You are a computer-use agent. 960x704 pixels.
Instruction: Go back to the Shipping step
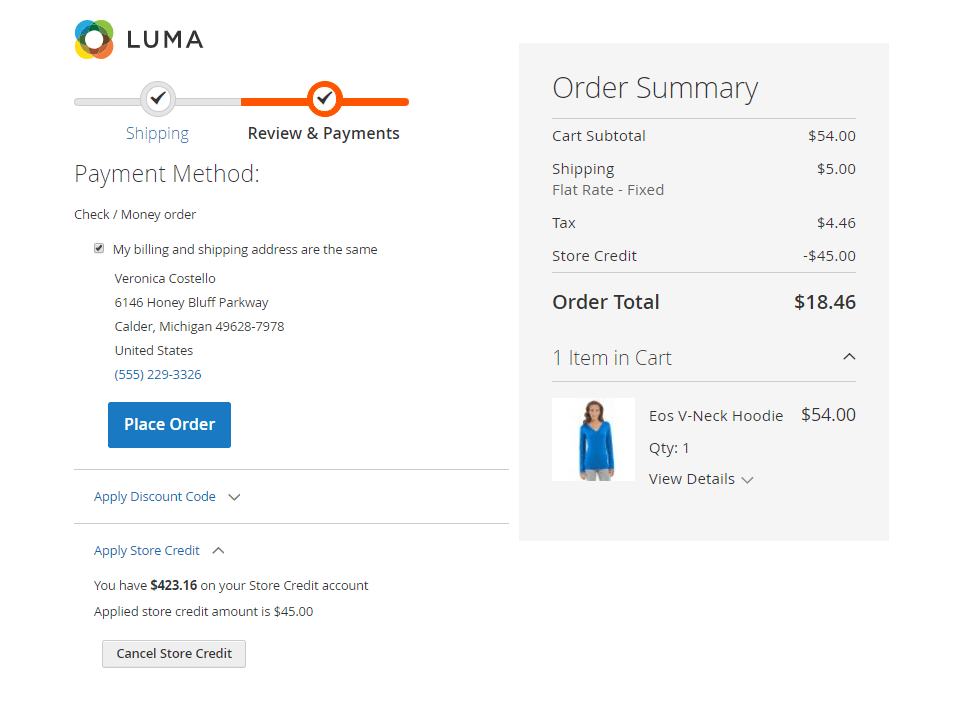point(157,133)
